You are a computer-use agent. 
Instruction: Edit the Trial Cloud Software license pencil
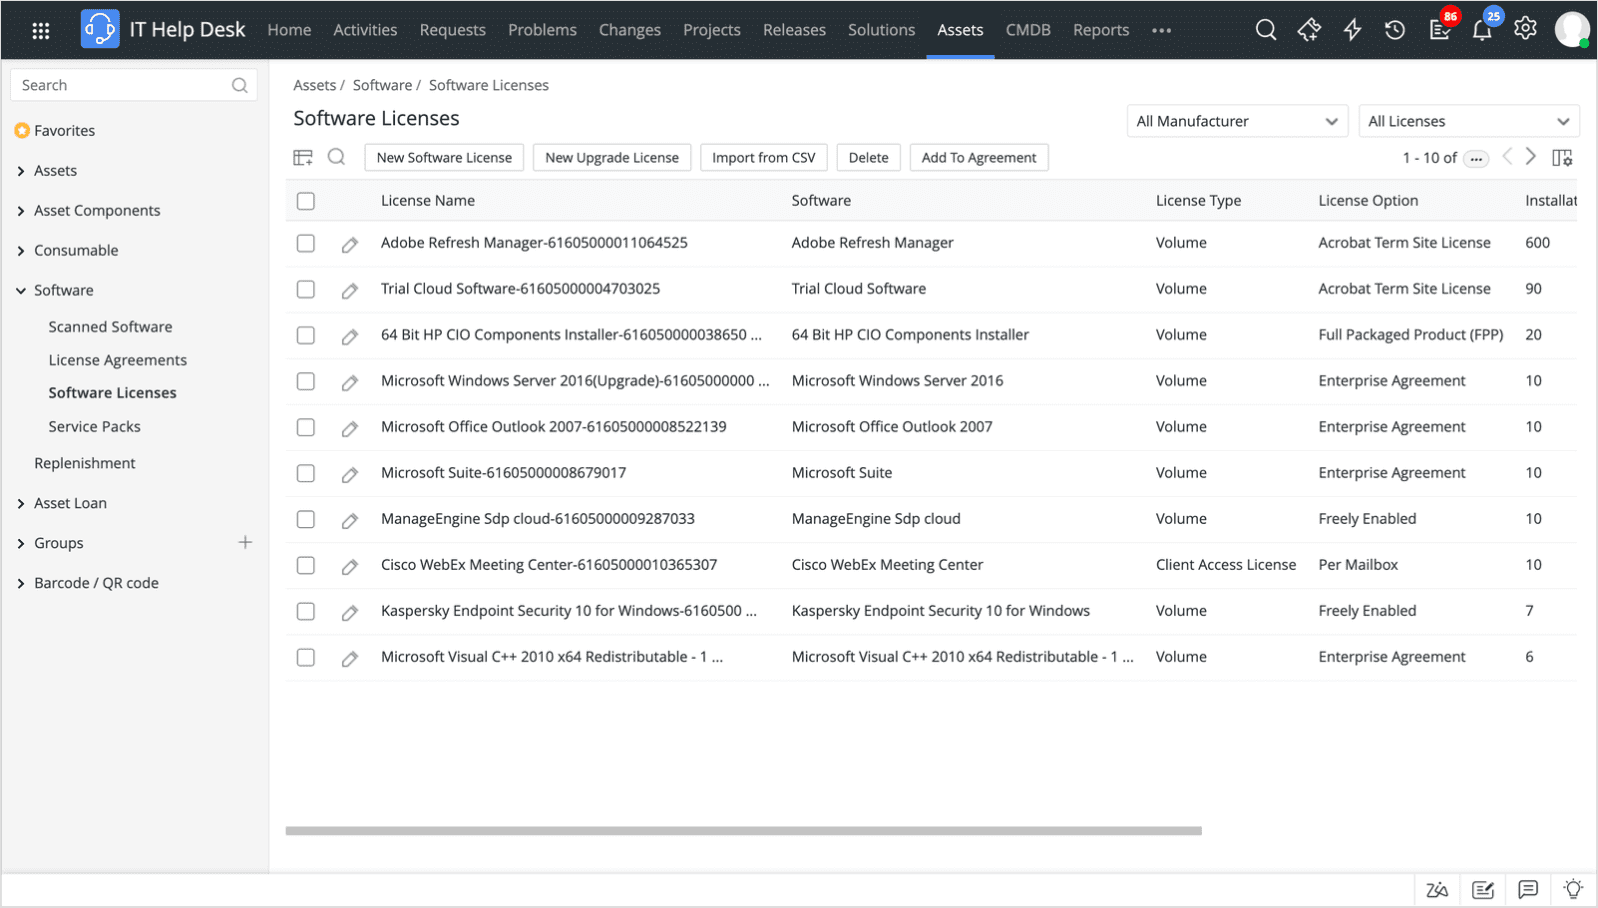point(349,290)
